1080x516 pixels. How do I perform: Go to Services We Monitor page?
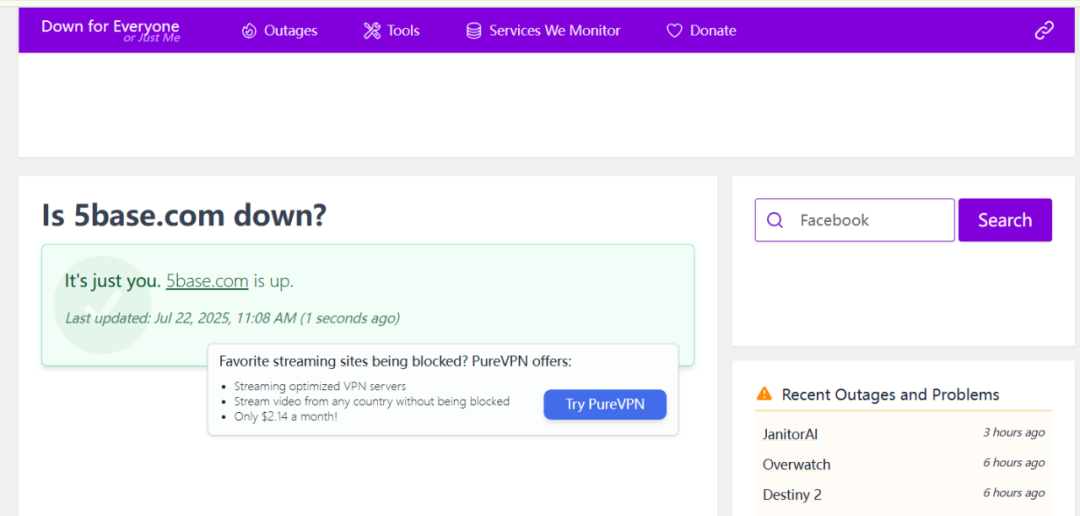click(x=554, y=31)
